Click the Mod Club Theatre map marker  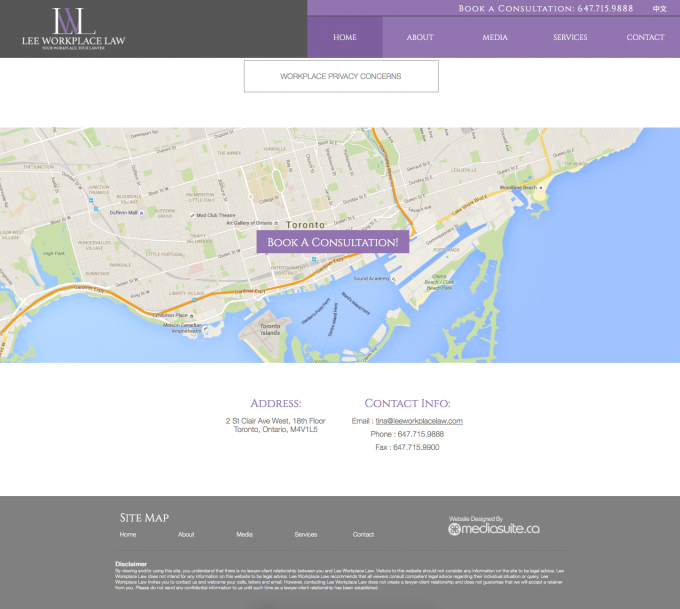pyautogui.click(x=190, y=215)
